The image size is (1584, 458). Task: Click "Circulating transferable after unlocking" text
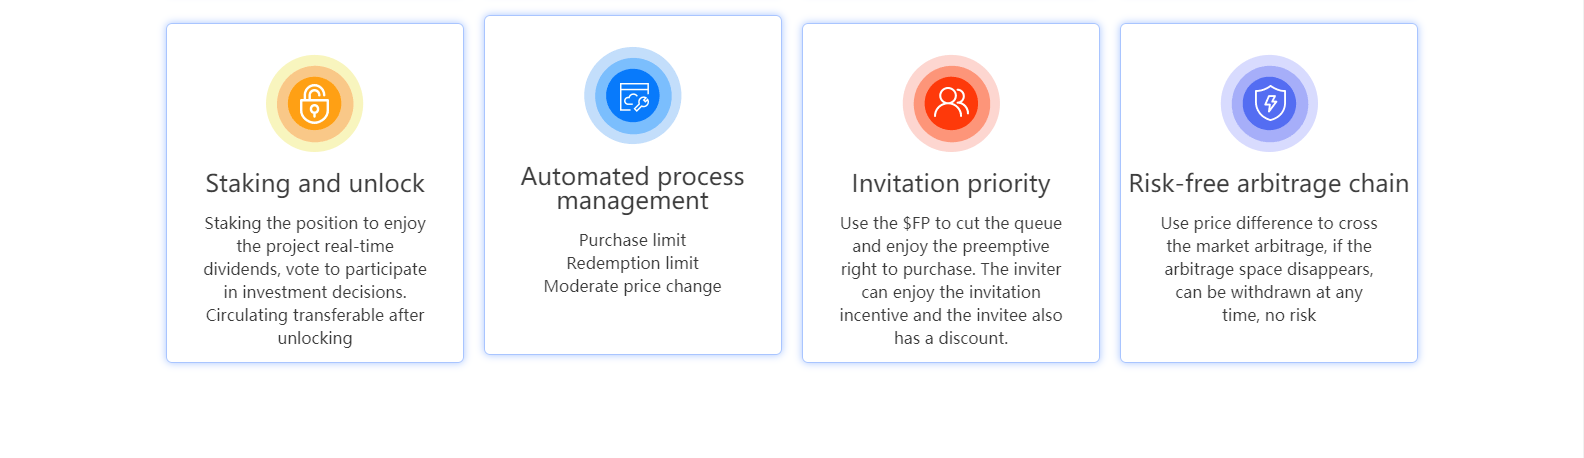click(315, 326)
